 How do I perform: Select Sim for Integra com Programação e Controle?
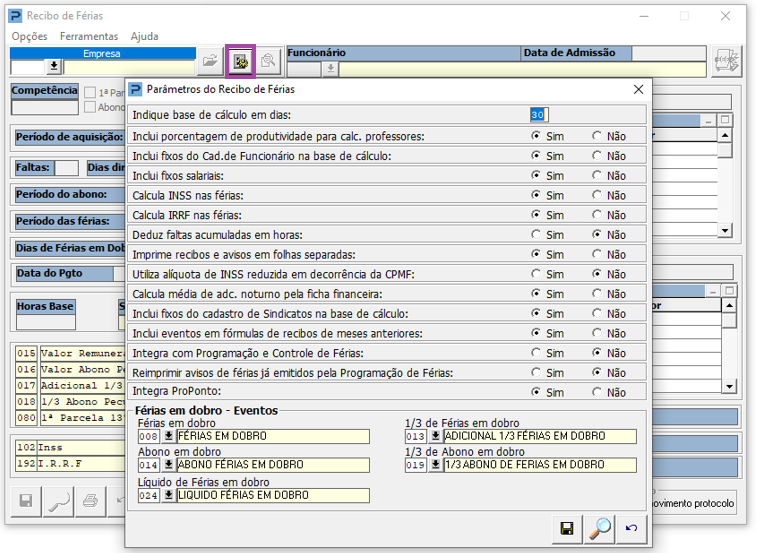click(536, 353)
